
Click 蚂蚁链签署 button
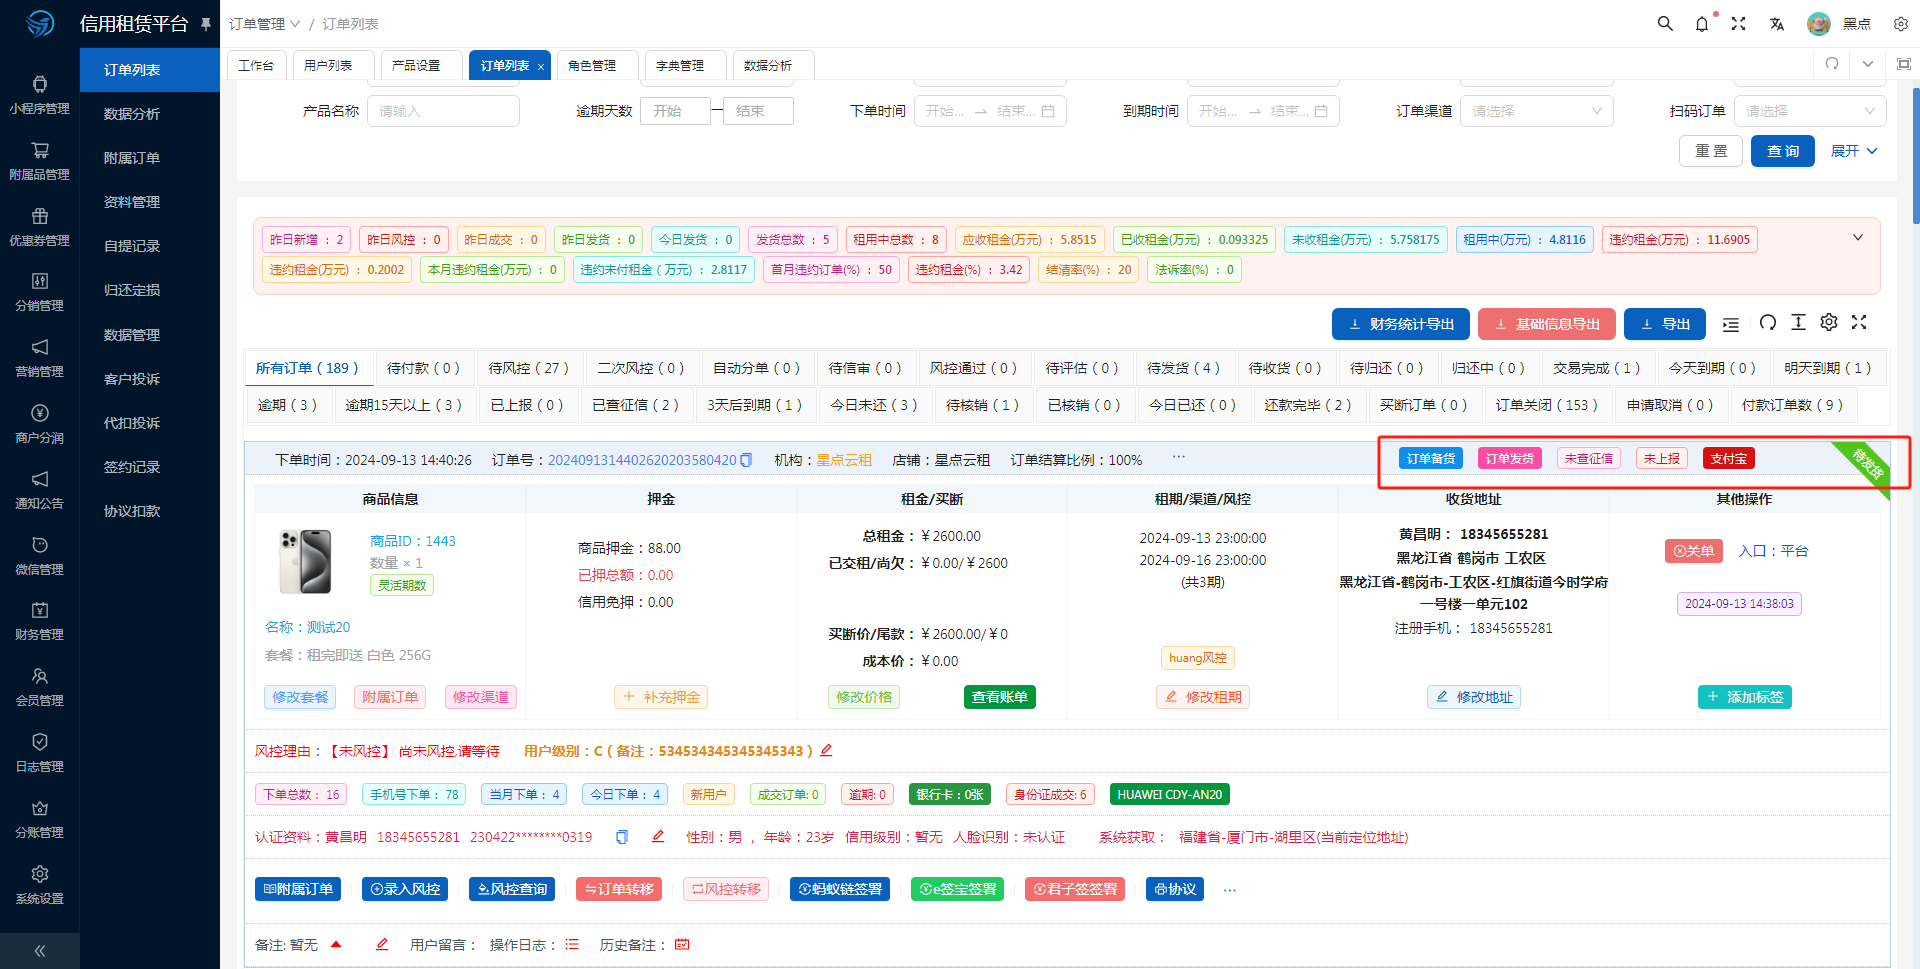(x=840, y=889)
